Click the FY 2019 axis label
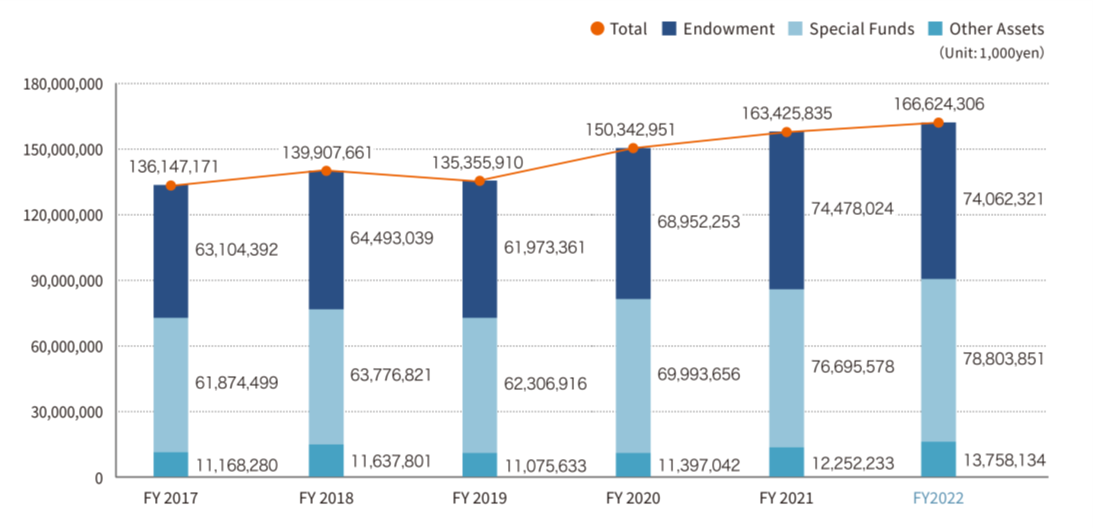The width and height of the screenshot is (1093, 528). click(x=480, y=499)
